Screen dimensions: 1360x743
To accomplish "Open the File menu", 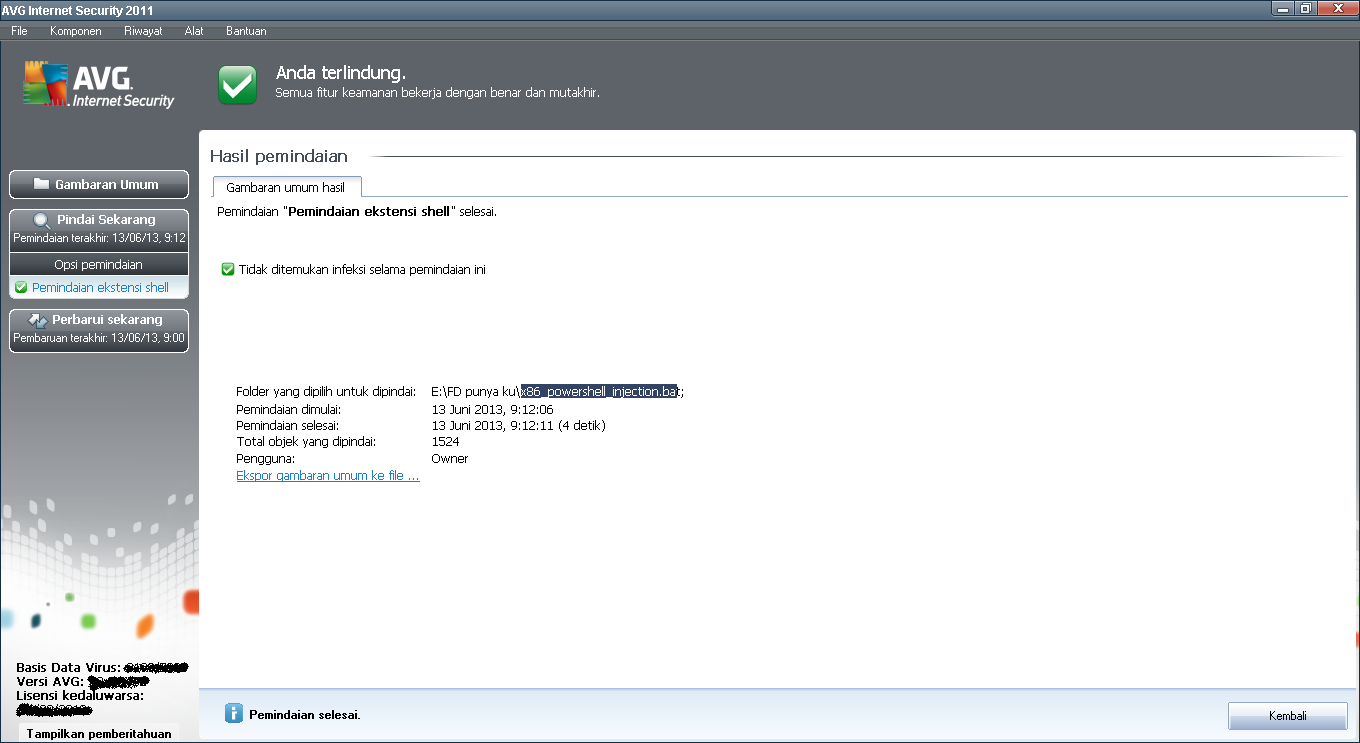I will pyautogui.click(x=19, y=31).
